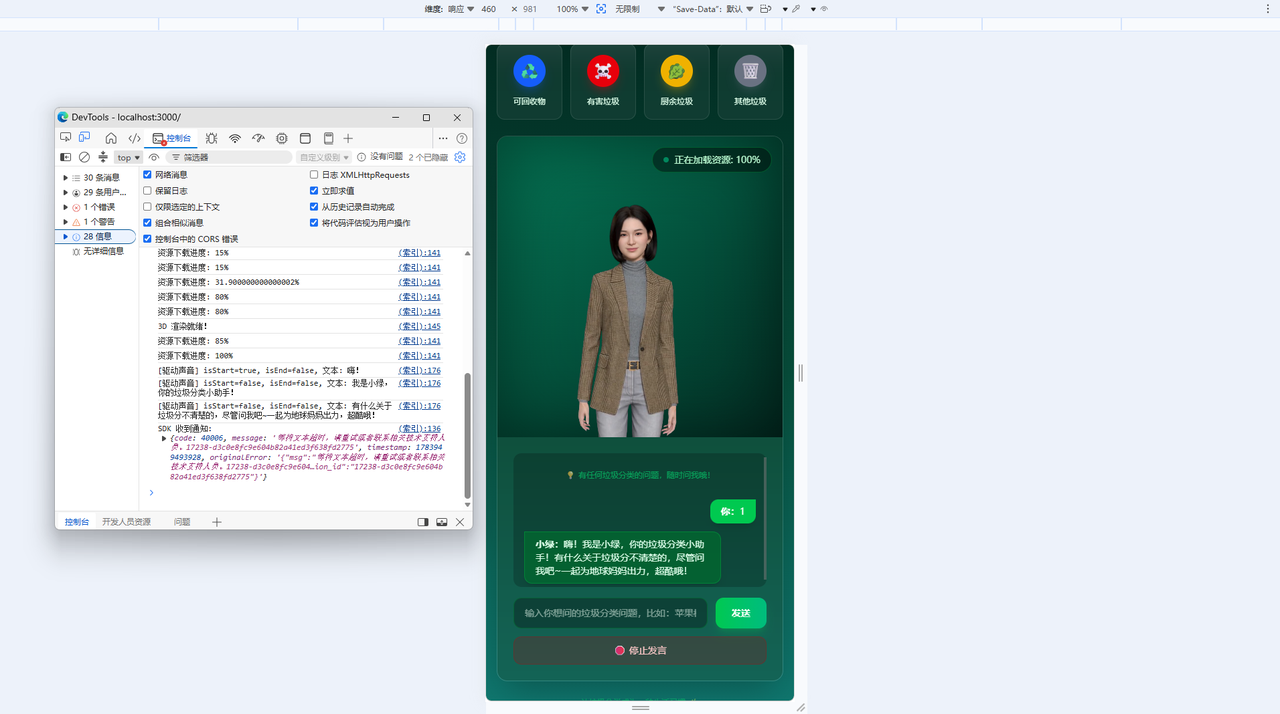Open the Application panel window icon
The height and width of the screenshot is (714, 1280).
tap(306, 138)
